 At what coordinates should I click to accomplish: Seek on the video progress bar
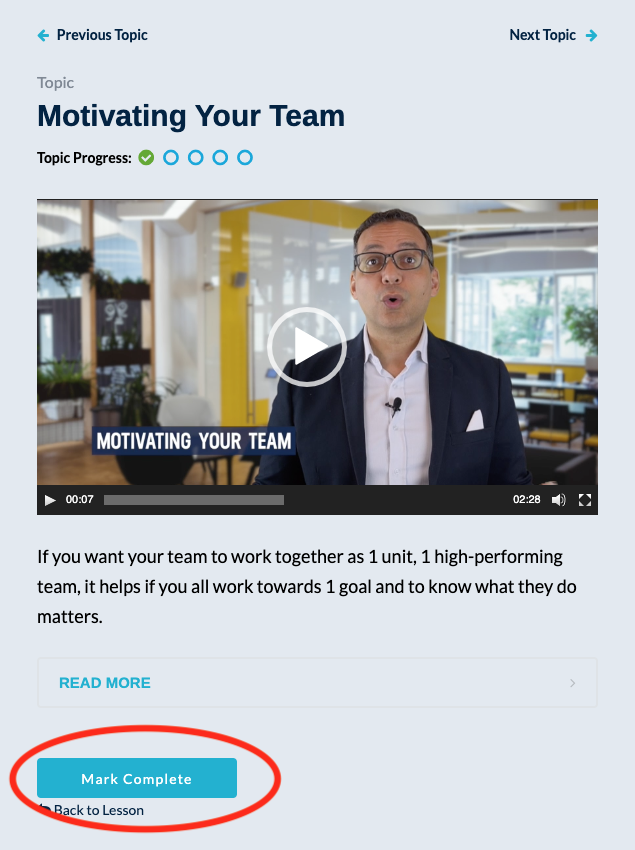pos(194,500)
